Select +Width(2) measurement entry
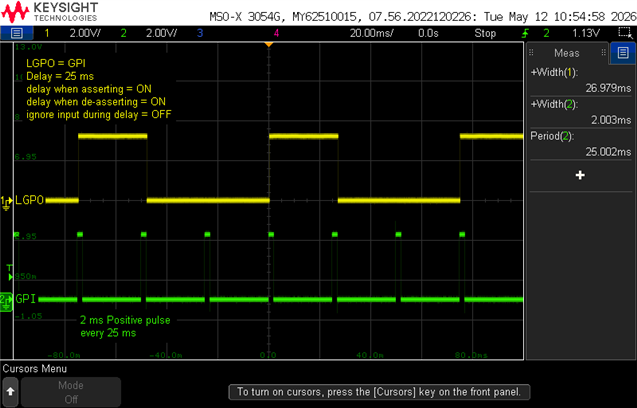This screenshot has width=637, height=408. click(x=581, y=112)
